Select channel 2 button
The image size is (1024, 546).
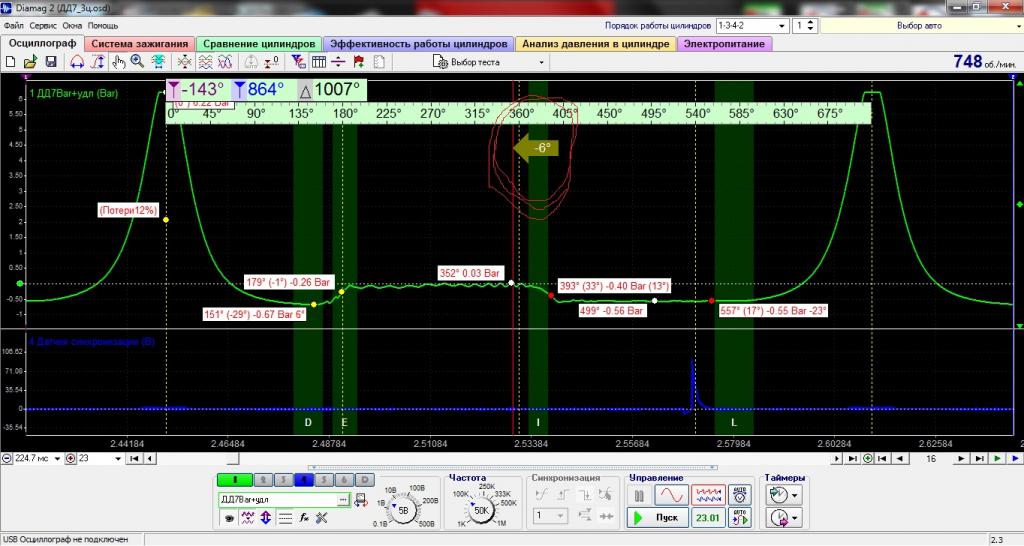click(263, 479)
